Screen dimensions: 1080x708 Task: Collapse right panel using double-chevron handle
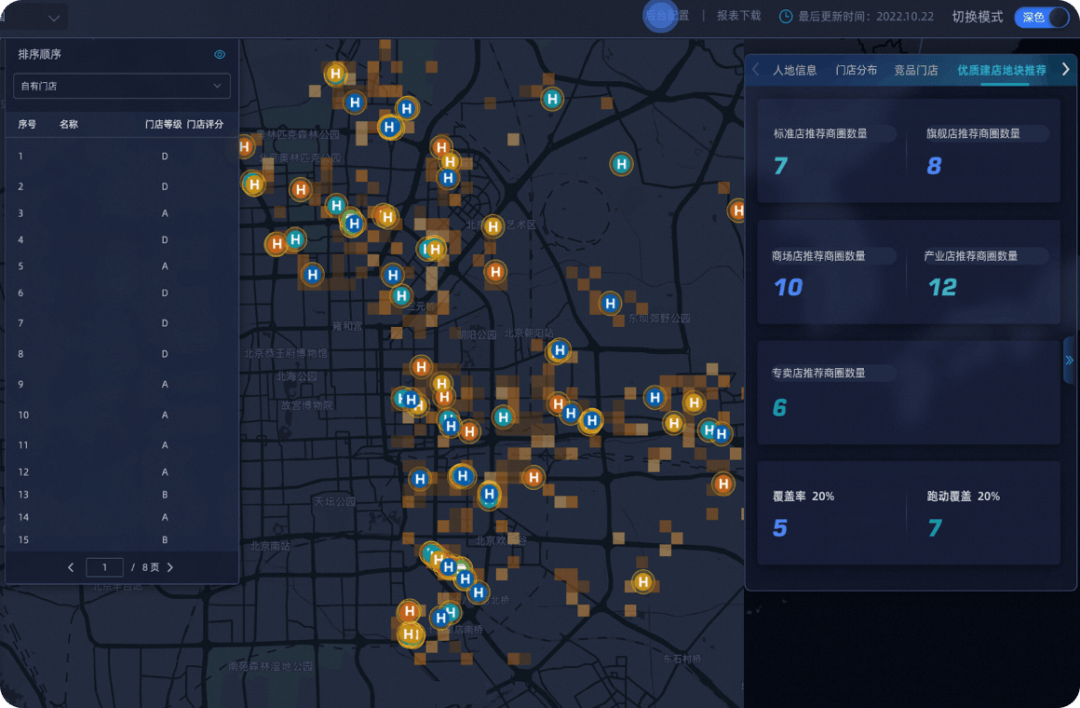click(x=1069, y=360)
